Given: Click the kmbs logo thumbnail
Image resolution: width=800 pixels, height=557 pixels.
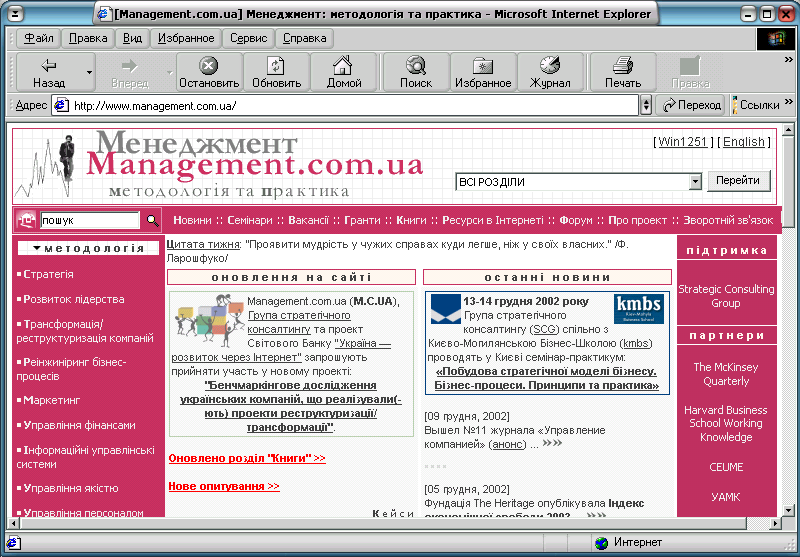Looking at the screenshot, I should pyautogui.click(x=638, y=310).
